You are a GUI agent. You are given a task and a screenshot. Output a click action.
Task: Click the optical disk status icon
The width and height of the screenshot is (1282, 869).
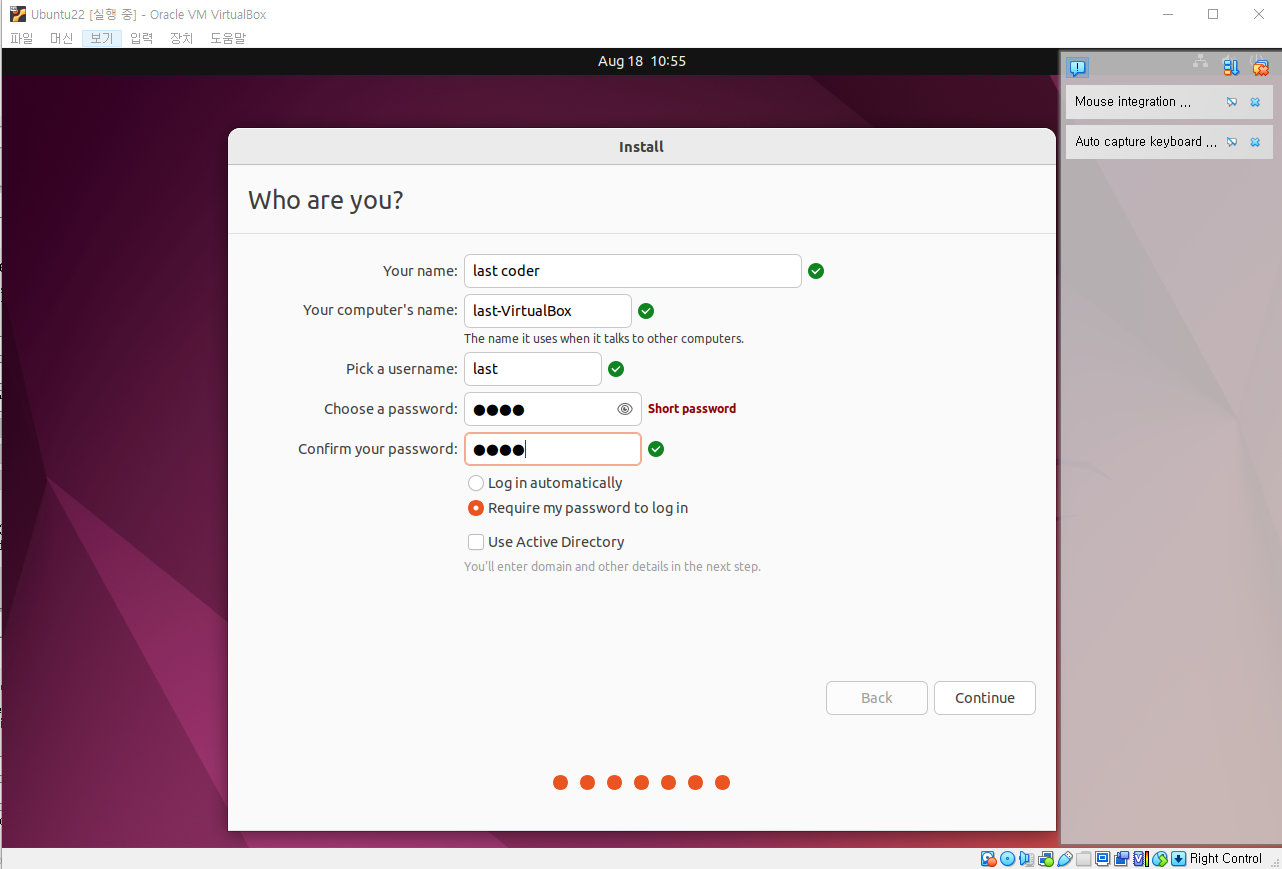[1008, 858]
